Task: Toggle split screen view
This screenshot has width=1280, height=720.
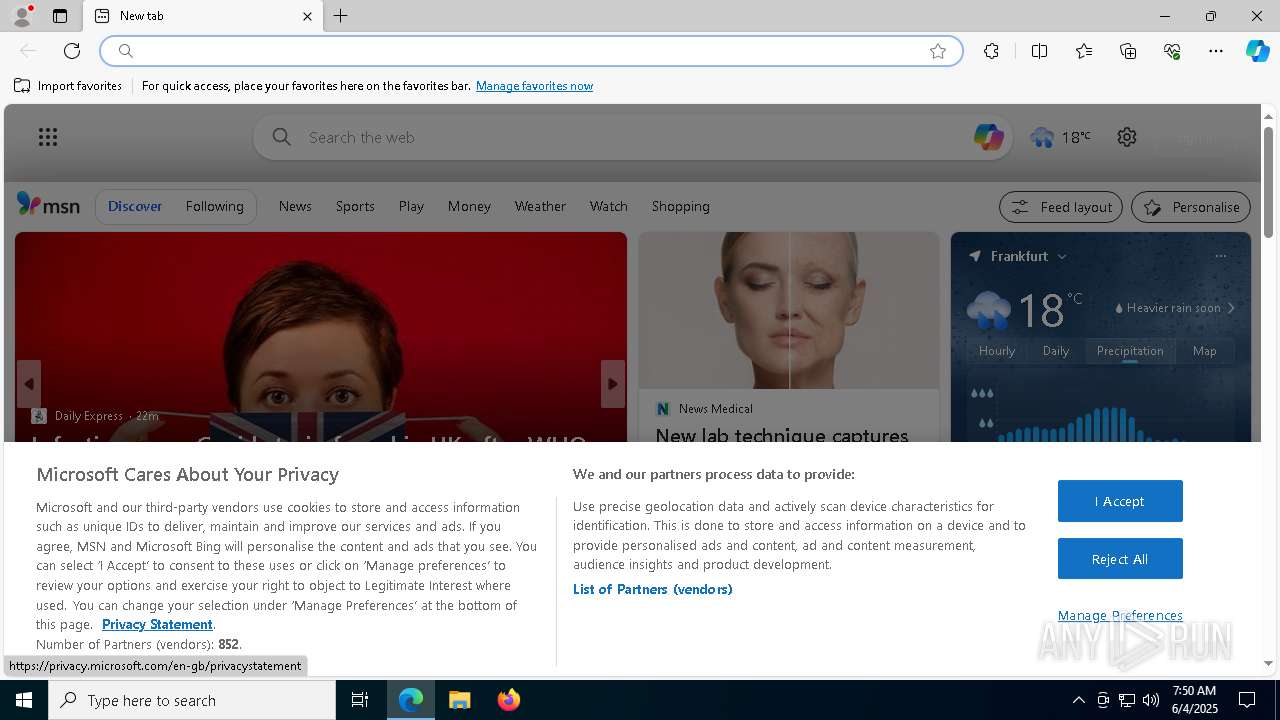Action: 1039,51
